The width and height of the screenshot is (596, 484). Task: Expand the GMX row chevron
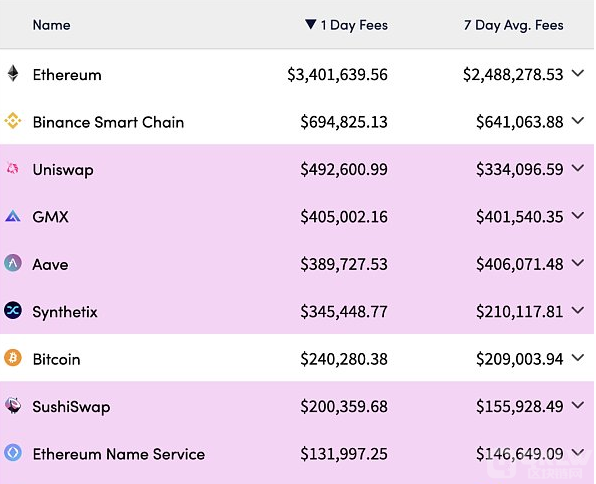point(578,216)
